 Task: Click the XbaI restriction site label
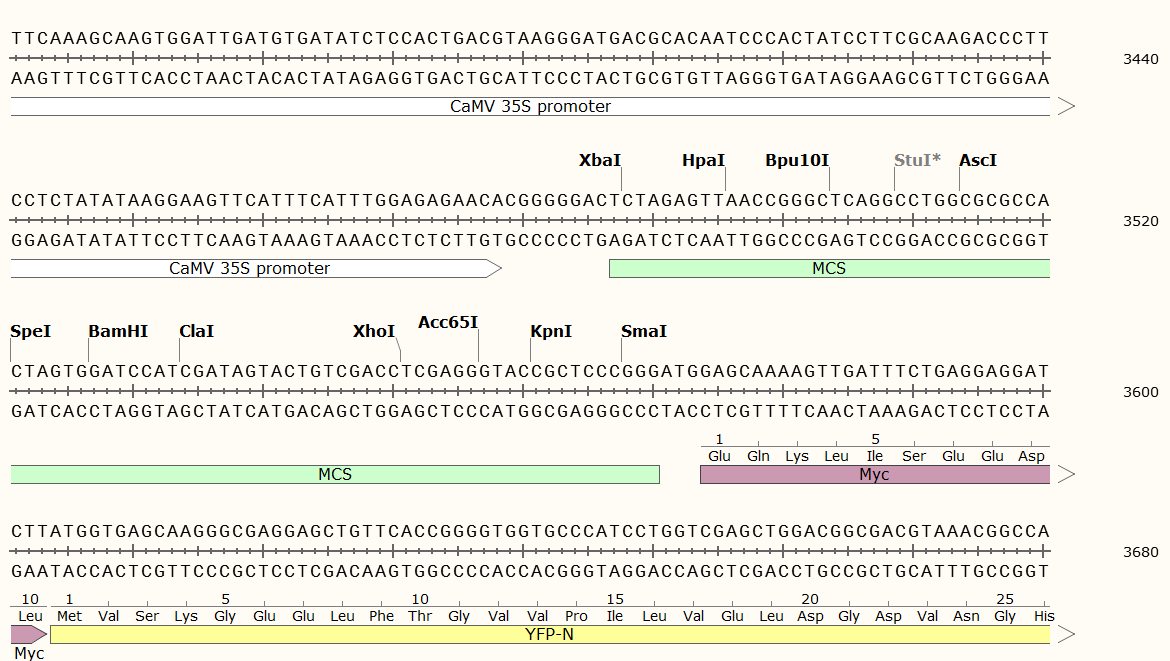600,160
